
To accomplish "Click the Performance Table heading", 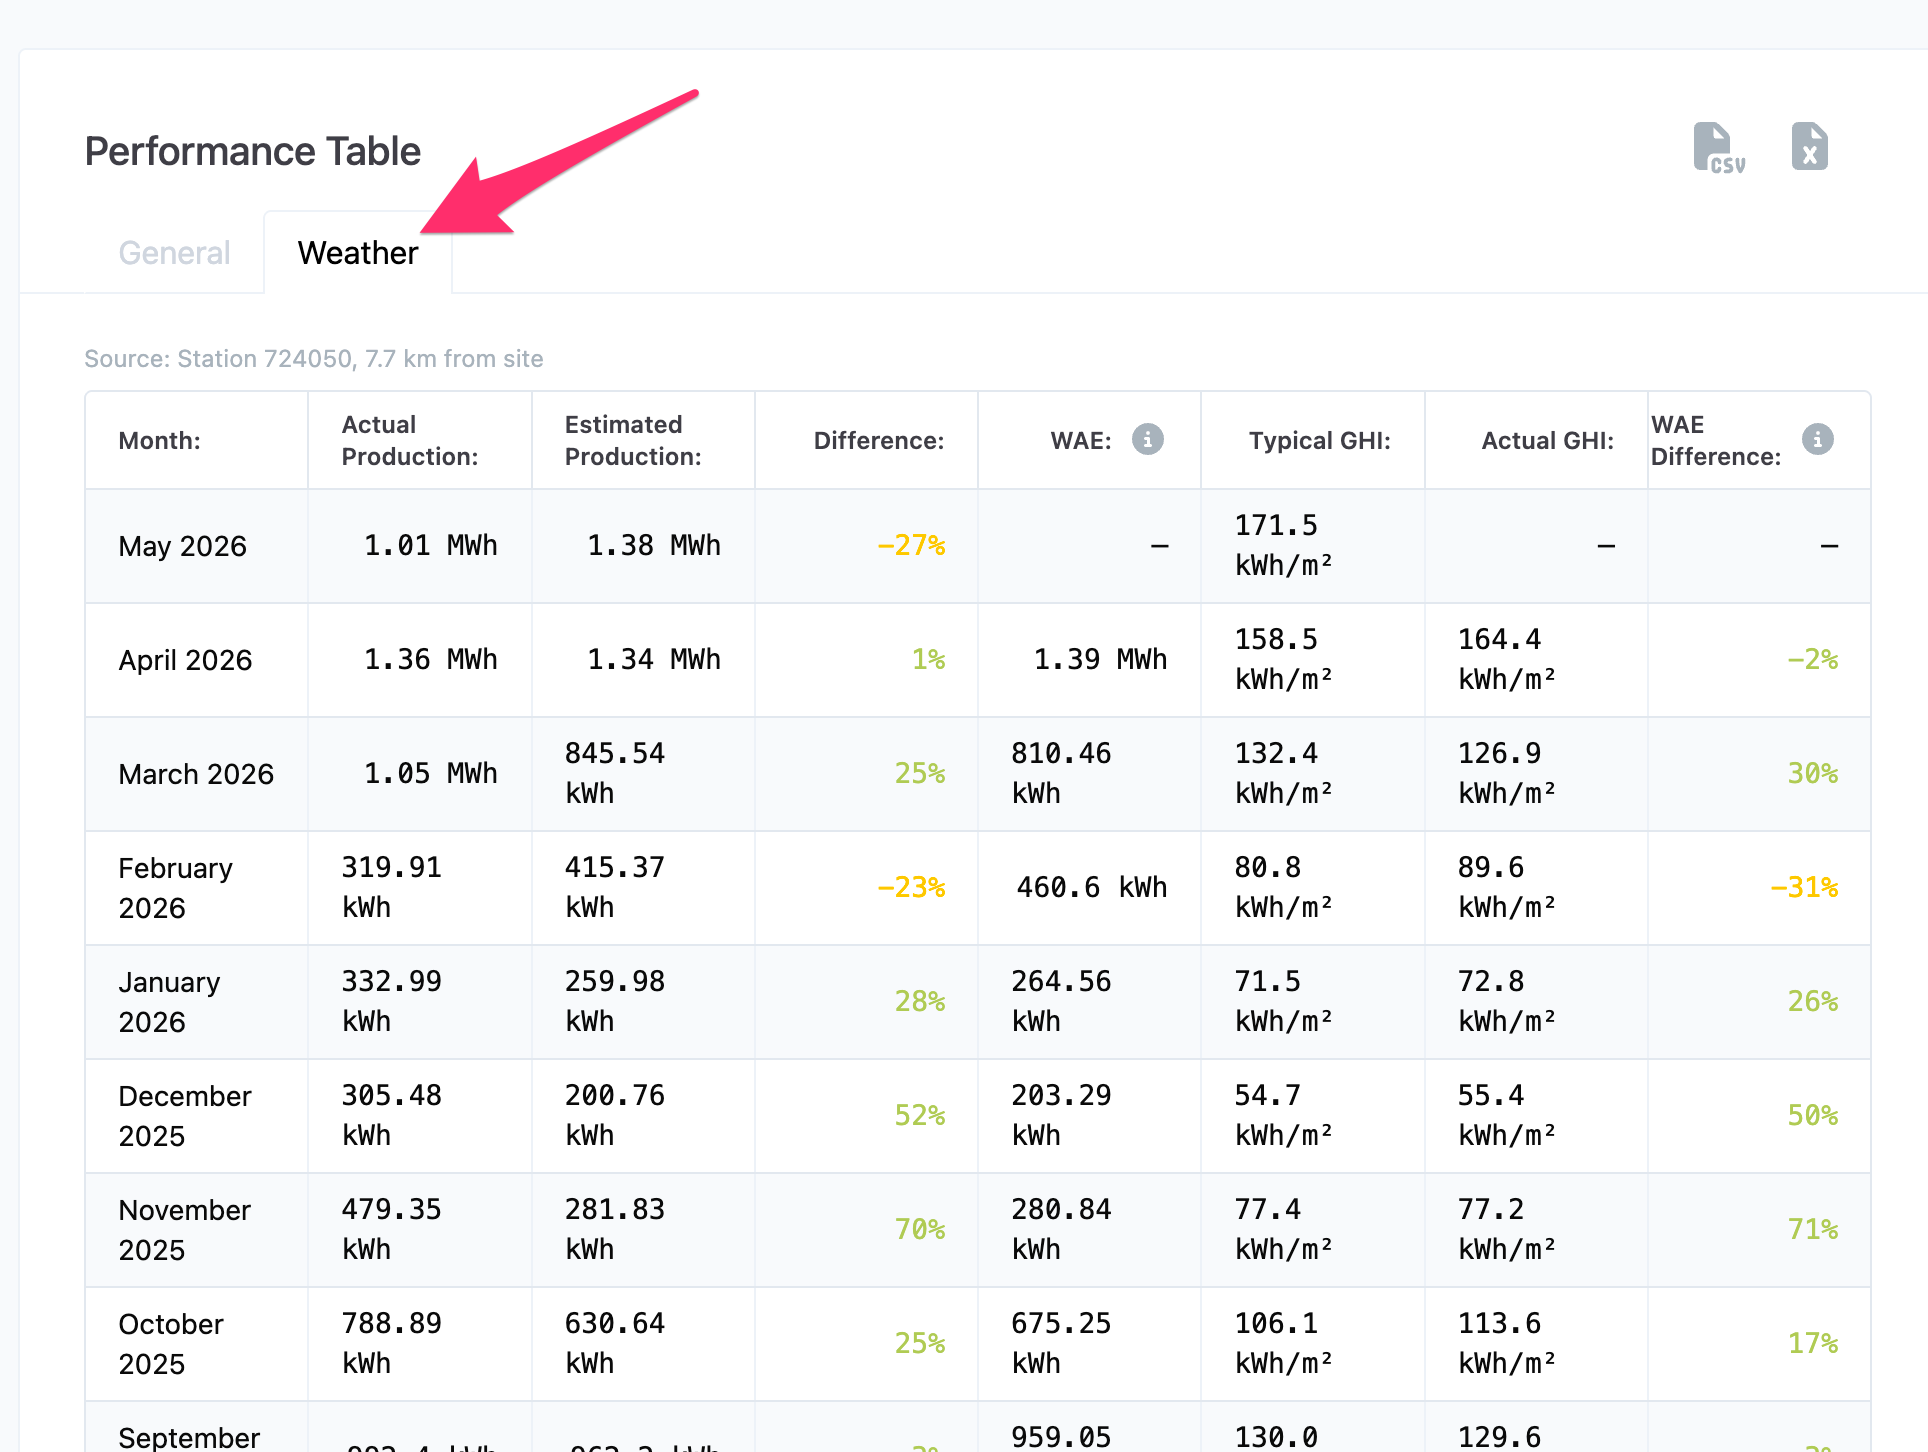I will pyautogui.click(x=253, y=152).
